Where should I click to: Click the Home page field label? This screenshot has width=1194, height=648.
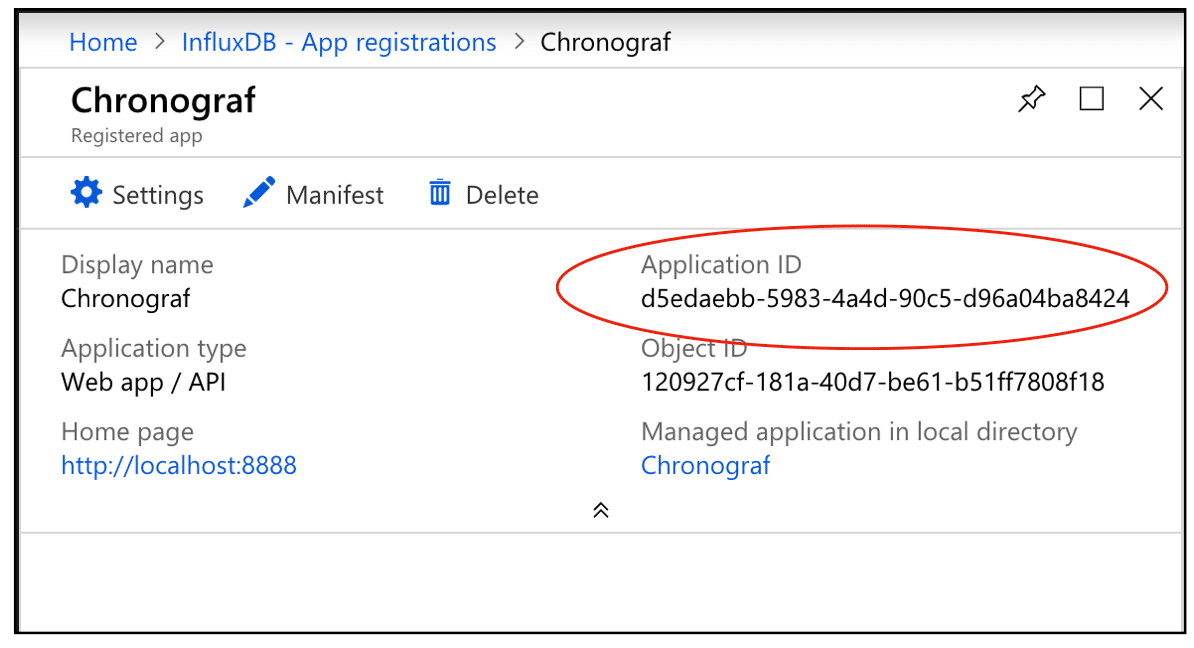[x=128, y=432]
